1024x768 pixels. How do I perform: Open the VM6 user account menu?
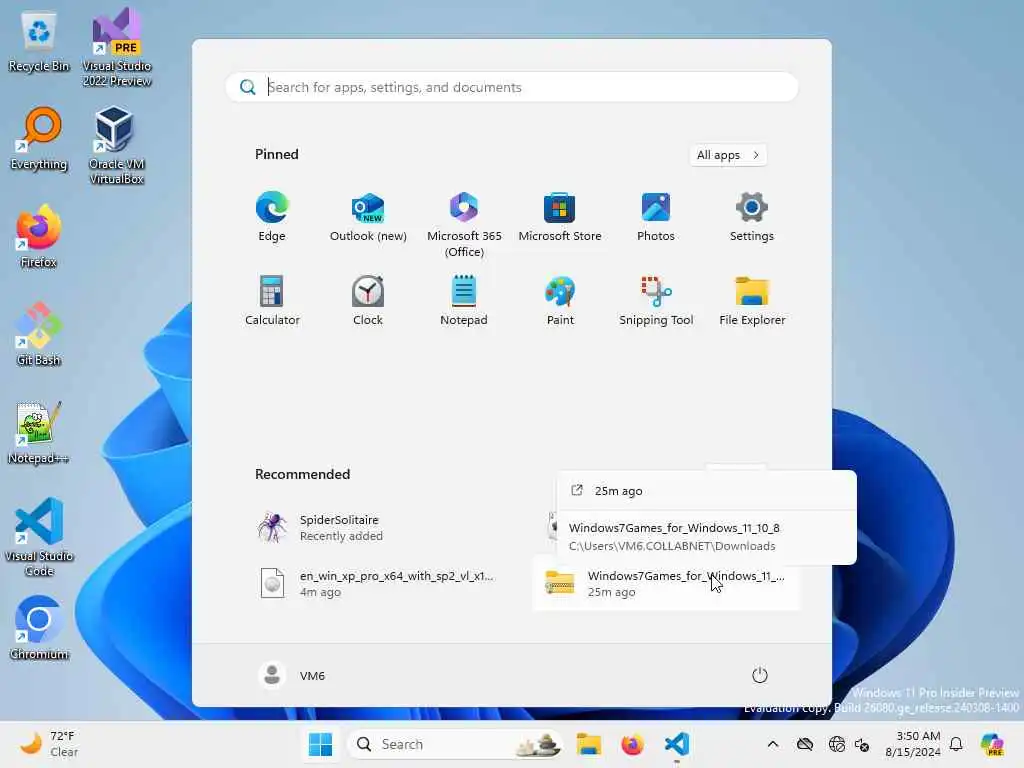292,675
